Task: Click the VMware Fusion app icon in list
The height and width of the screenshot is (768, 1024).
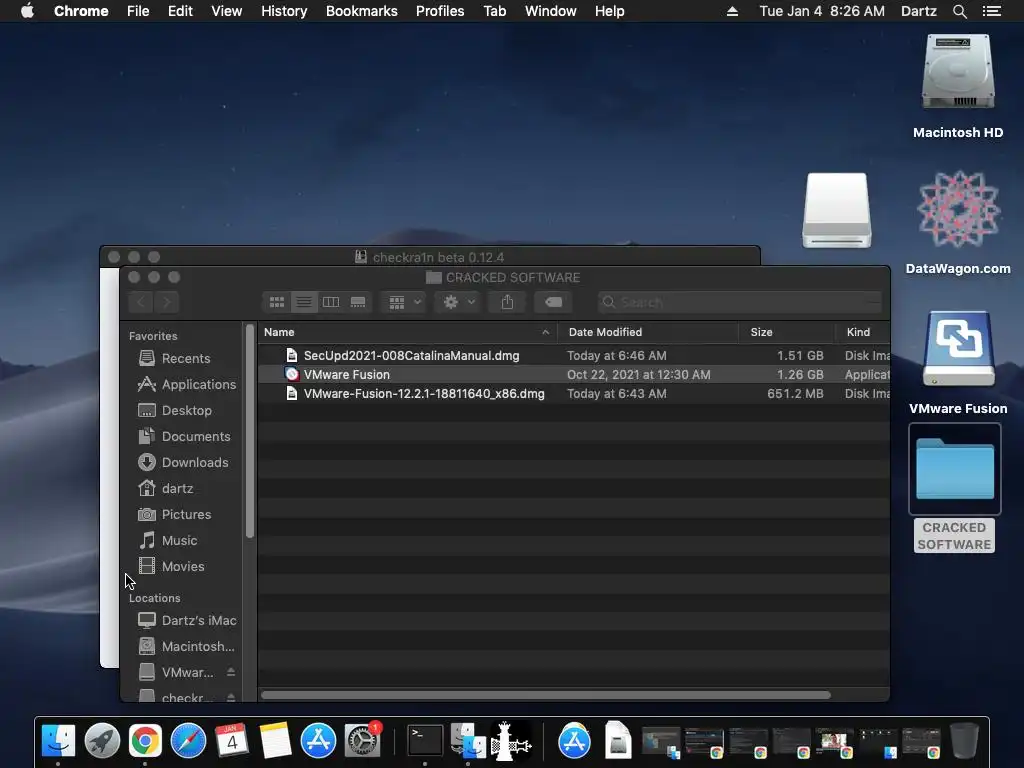Action: pyautogui.click(x=292, y=374)
